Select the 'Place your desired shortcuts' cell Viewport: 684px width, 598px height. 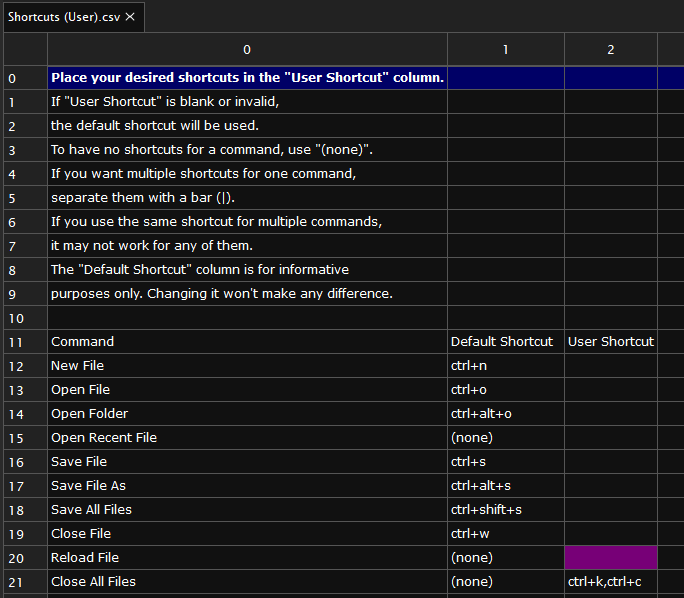[x=247, y=78]
